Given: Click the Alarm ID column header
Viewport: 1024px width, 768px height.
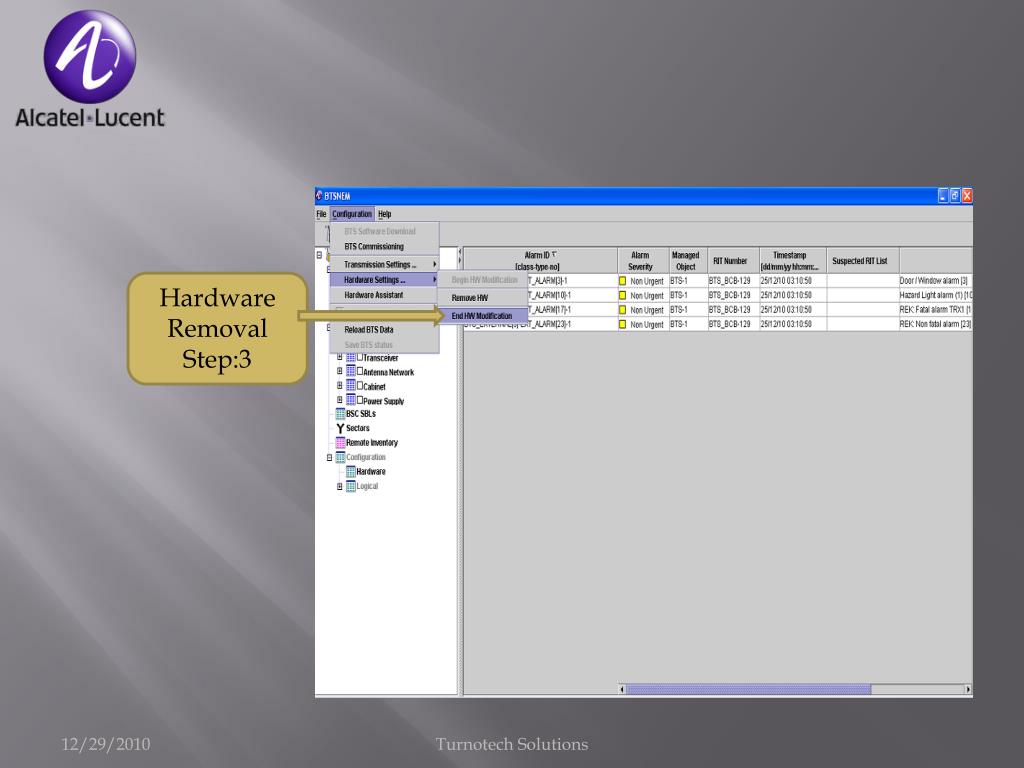Looking at the screenshot, I should pos(540,261).
